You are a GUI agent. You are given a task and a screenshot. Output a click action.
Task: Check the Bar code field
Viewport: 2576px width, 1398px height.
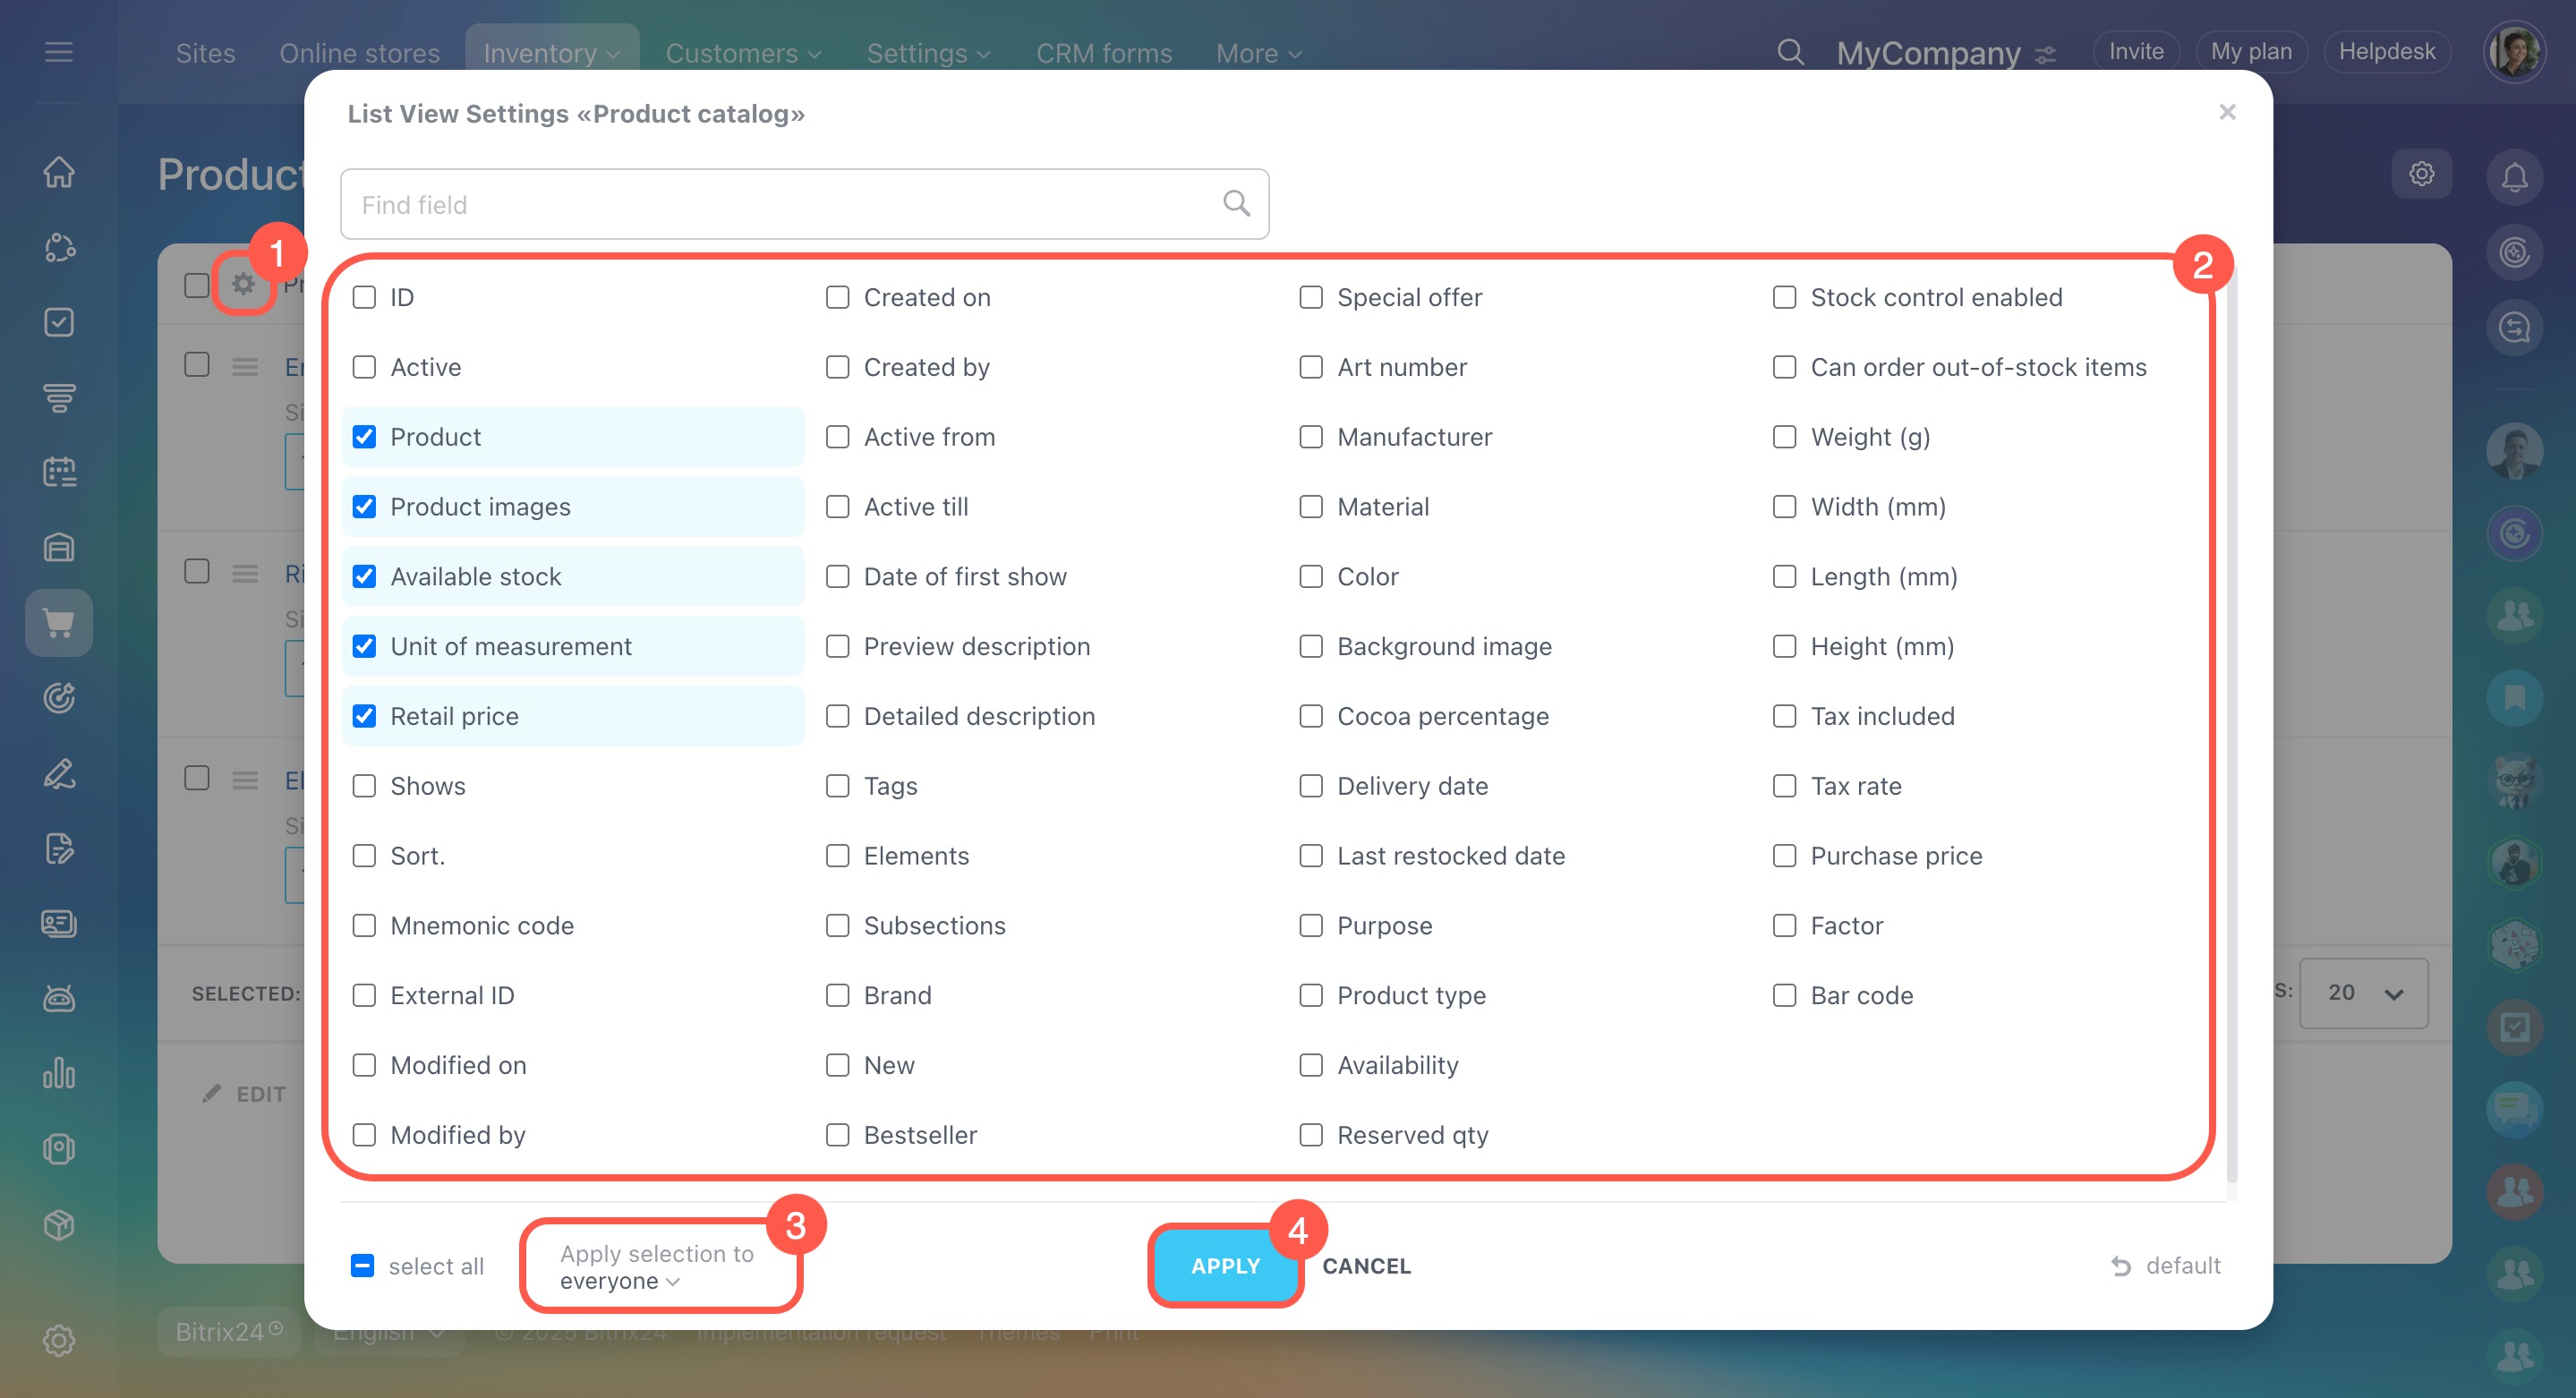1784,995
